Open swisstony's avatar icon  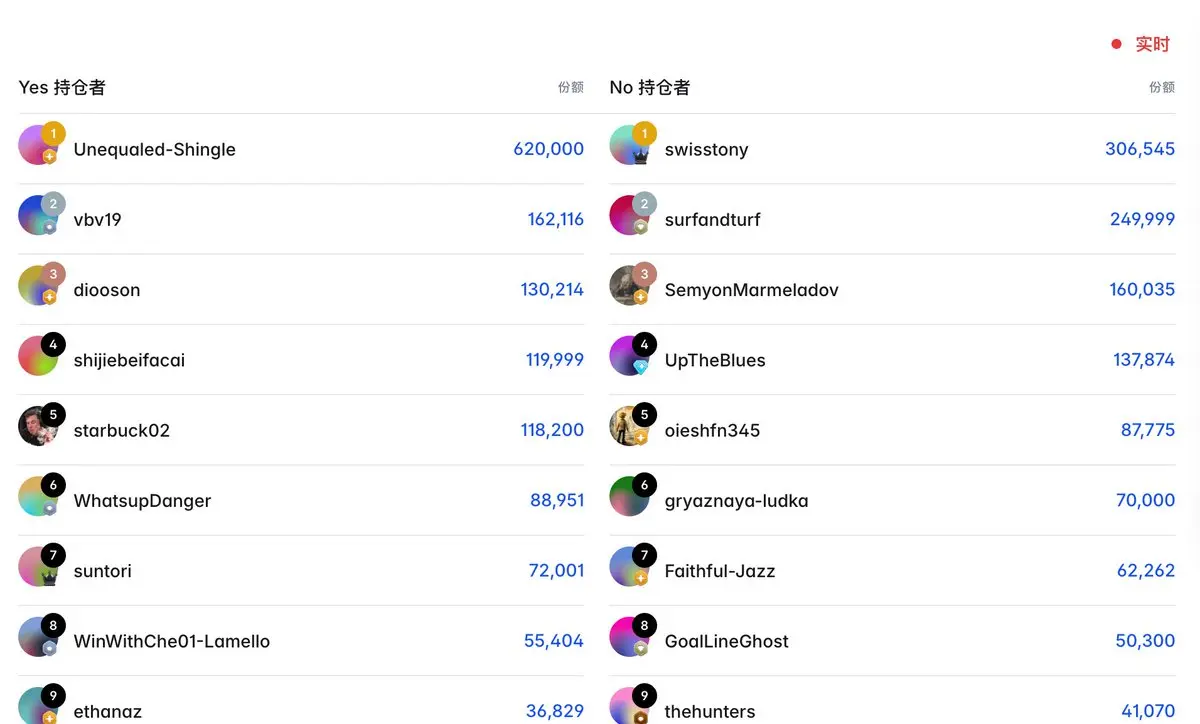coord(629,146)
